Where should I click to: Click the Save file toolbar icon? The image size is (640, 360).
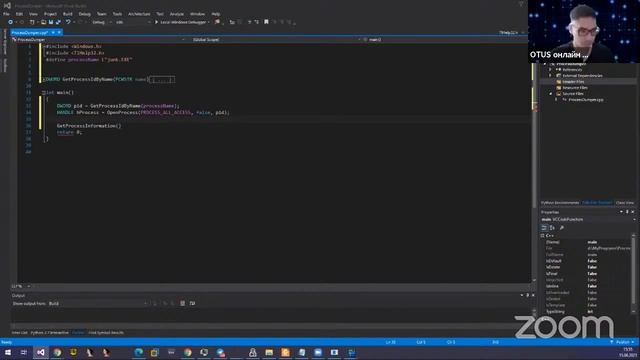pos(51,22)
